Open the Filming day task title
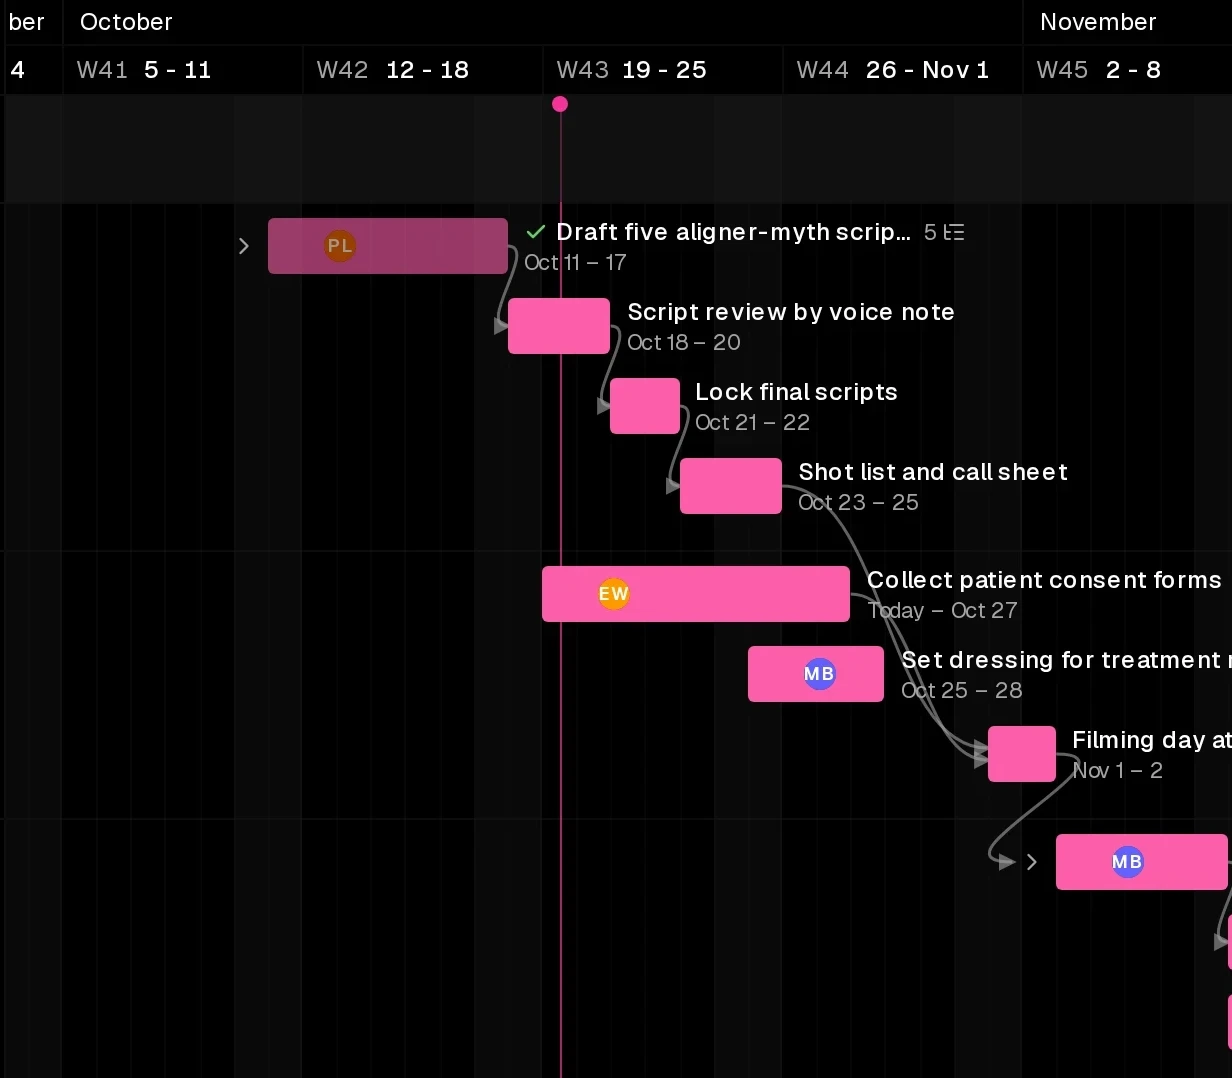1232x1078 pixels. [x=1152, y=740]
